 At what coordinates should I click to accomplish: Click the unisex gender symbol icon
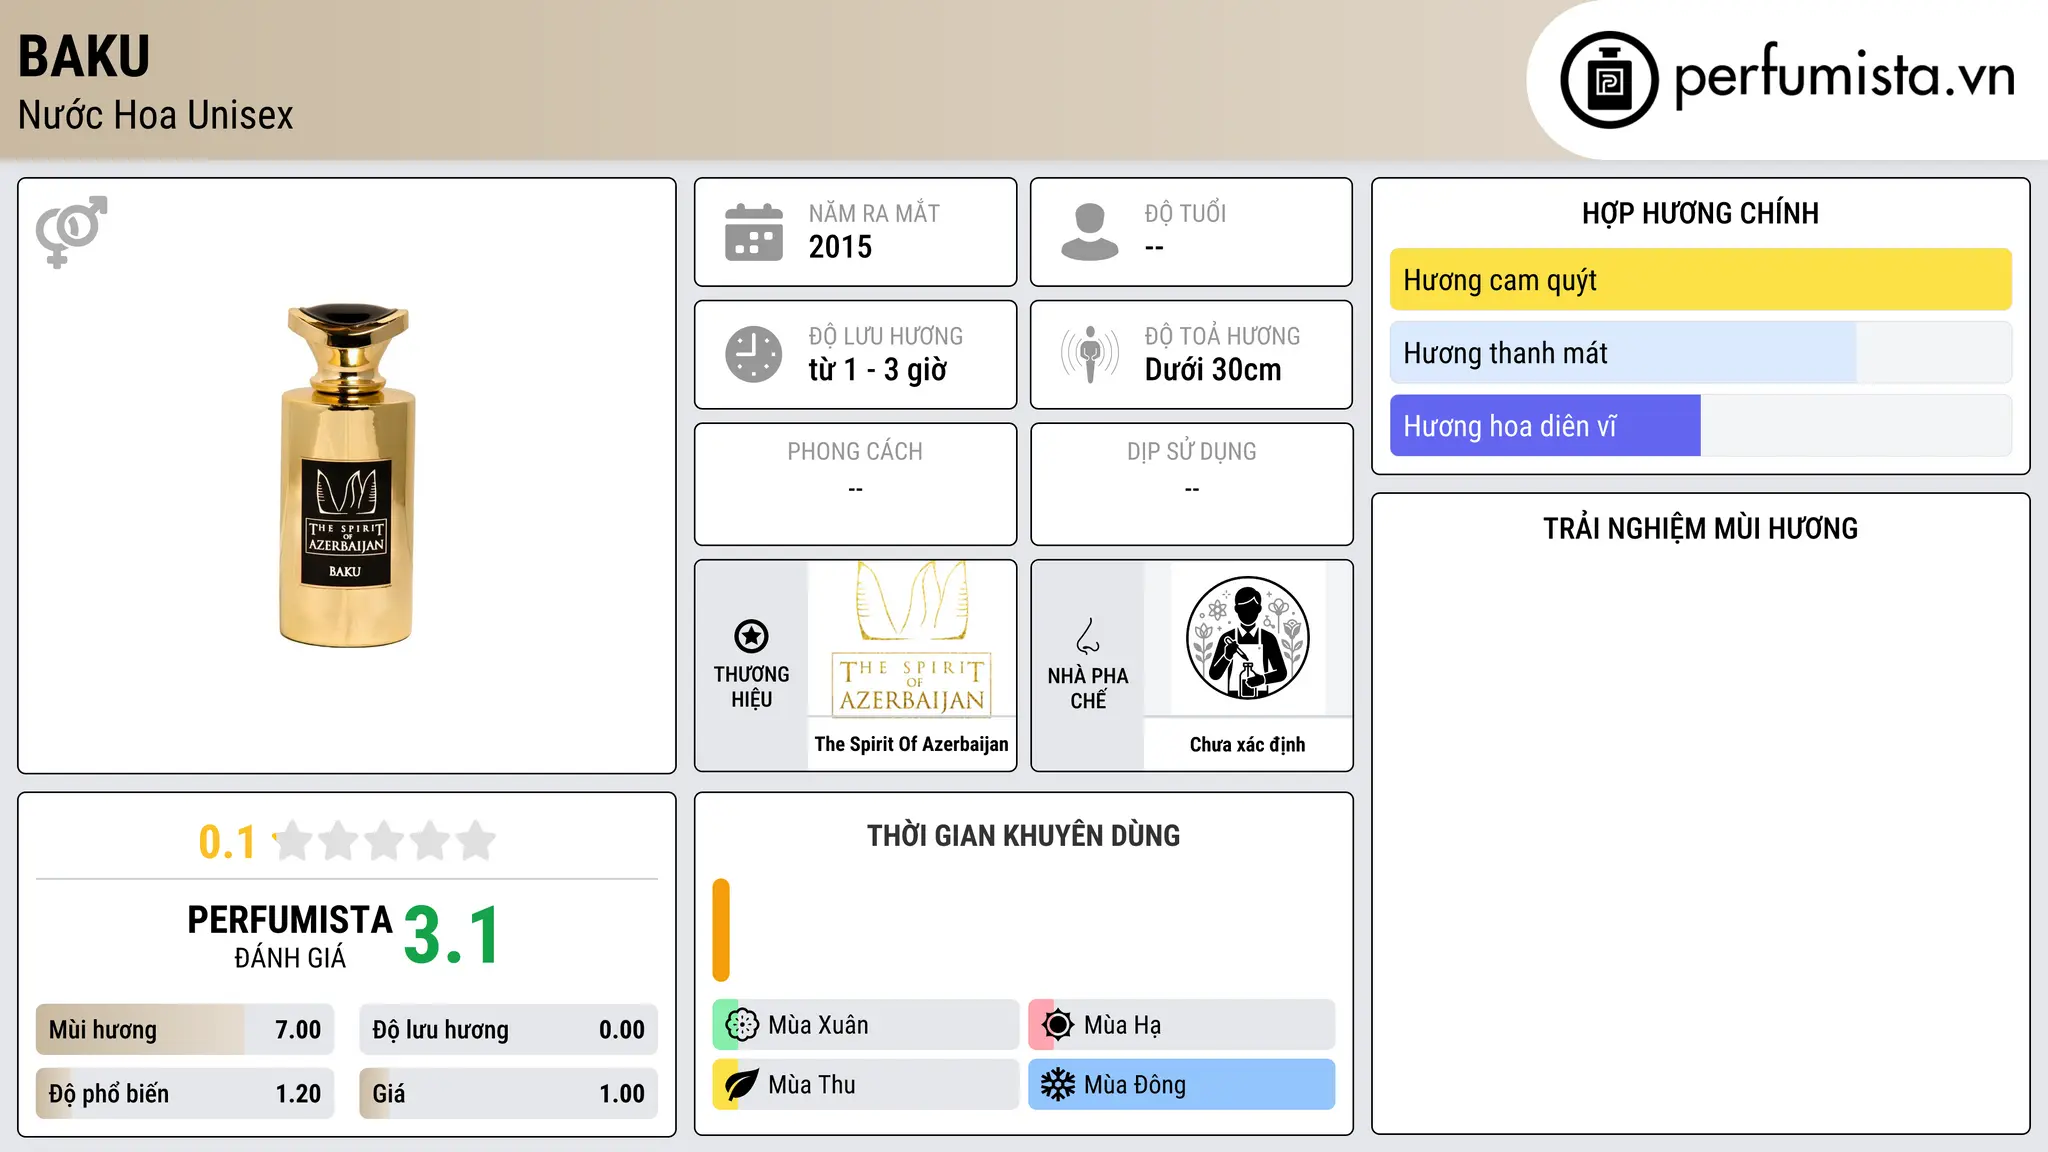click(x=71, y=232)
